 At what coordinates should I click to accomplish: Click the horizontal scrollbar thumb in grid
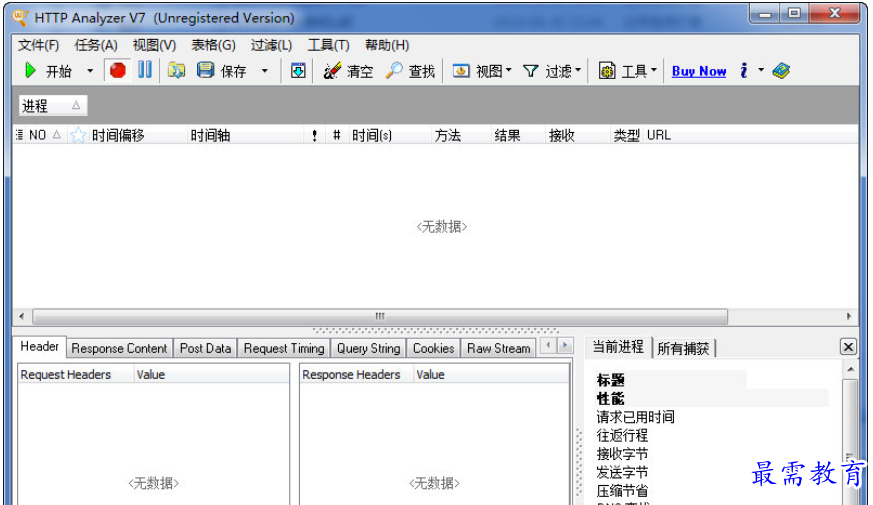[x=380, y=316]
